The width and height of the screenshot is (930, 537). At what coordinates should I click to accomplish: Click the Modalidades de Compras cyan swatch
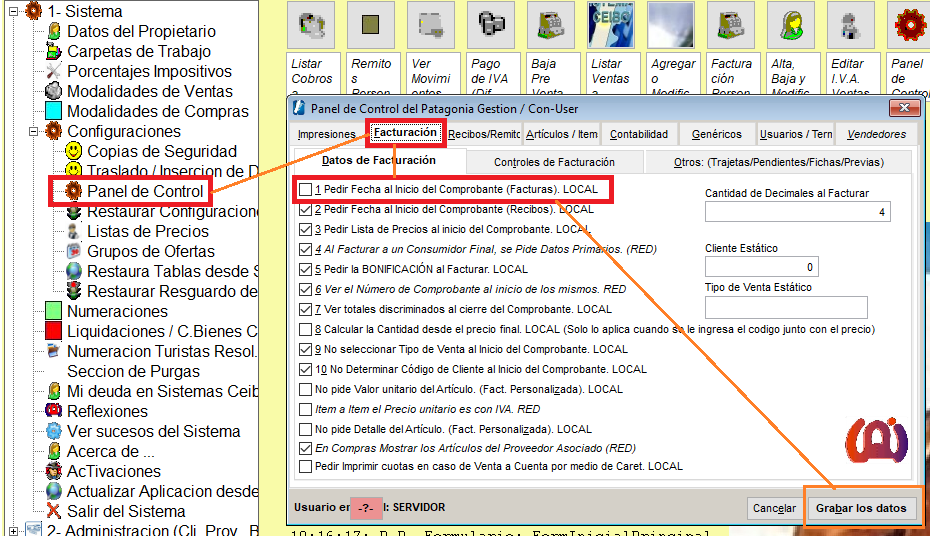coord(54,111)
